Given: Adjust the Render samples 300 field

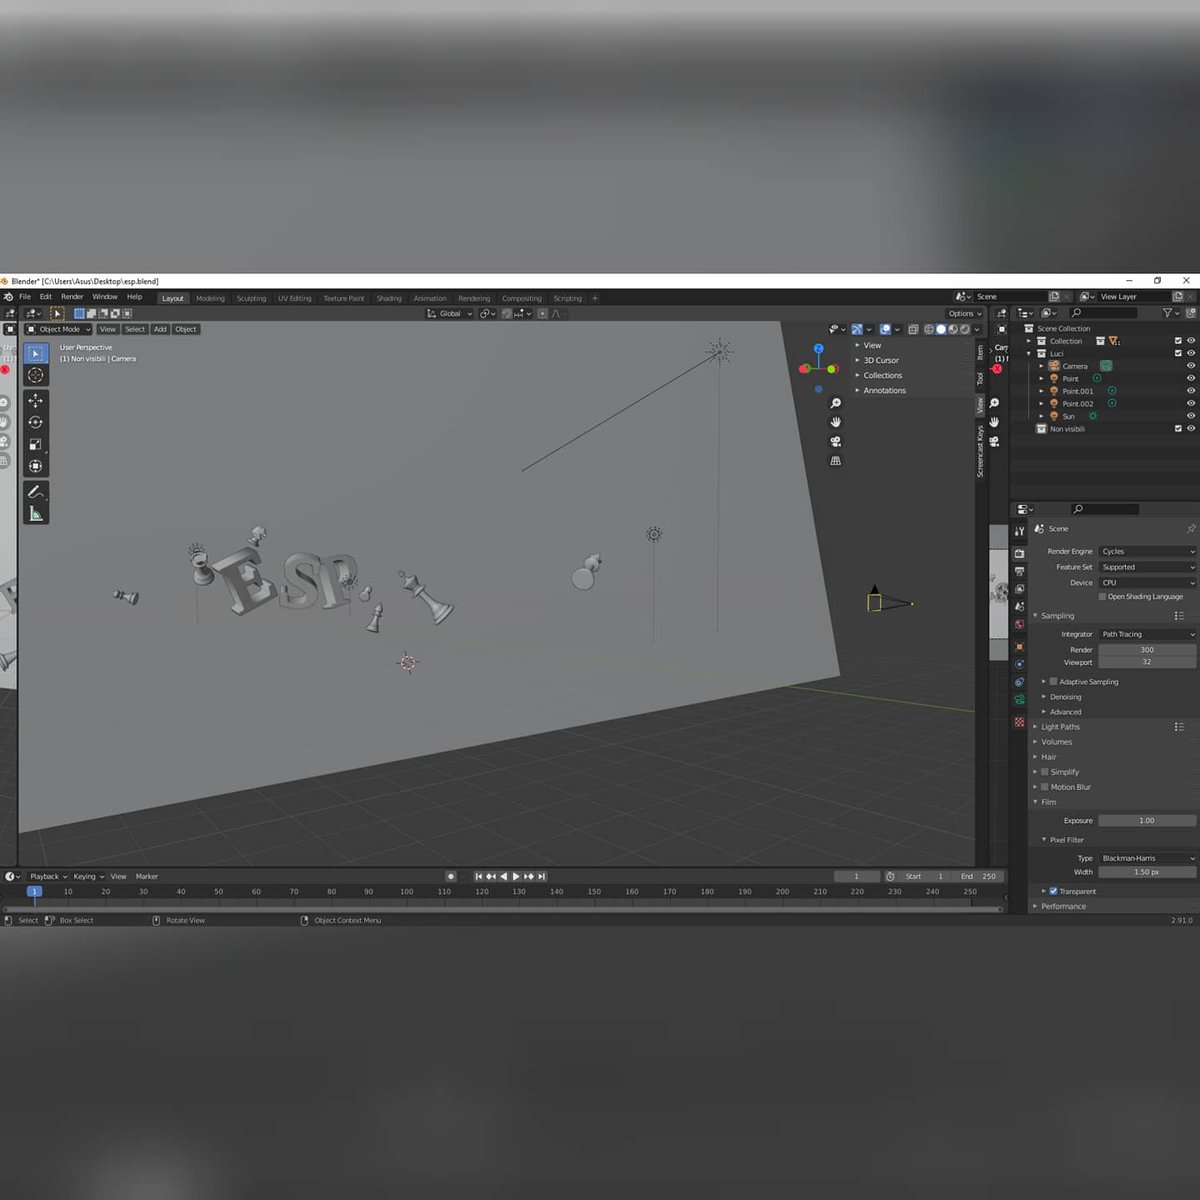Looking at the screenshot, I should (x=1147, y=650).
